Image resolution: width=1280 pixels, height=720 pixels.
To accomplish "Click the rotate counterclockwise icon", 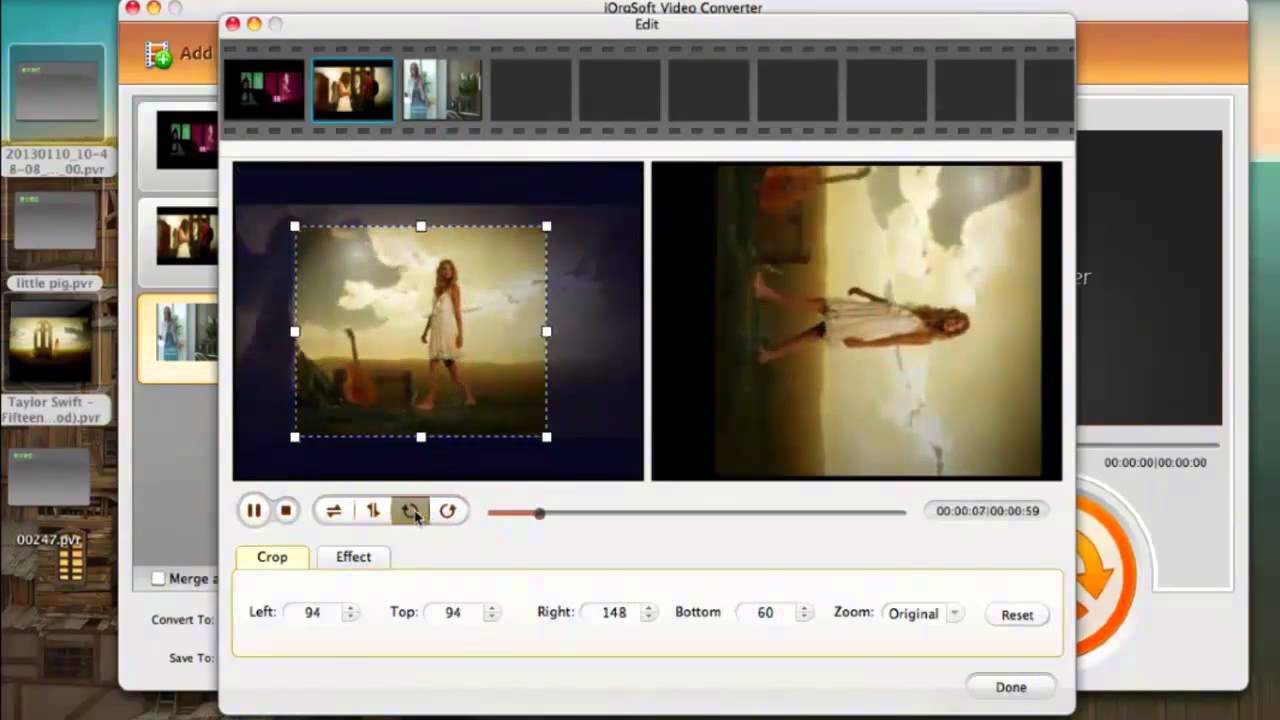I will coord(410,511).
